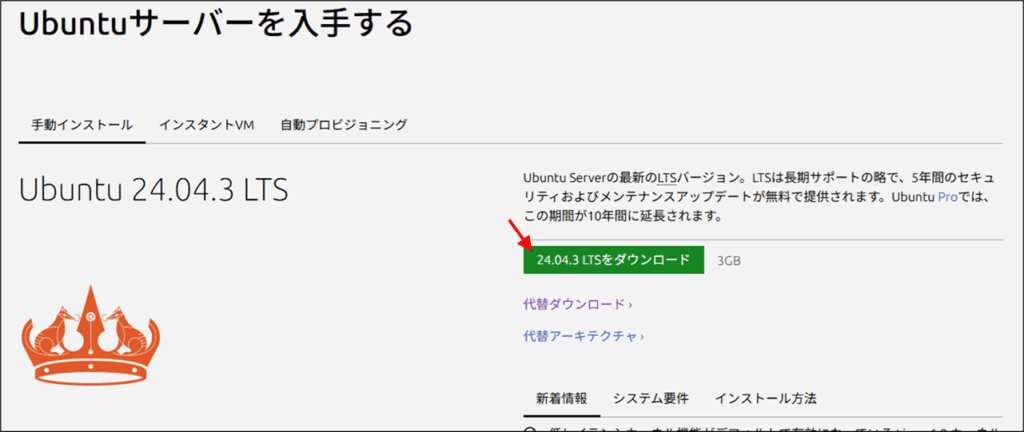This screenshot has width=1024, height=432.
Task: Click the underlined LTS abbreviation in the description
Action: click(666, 177)
